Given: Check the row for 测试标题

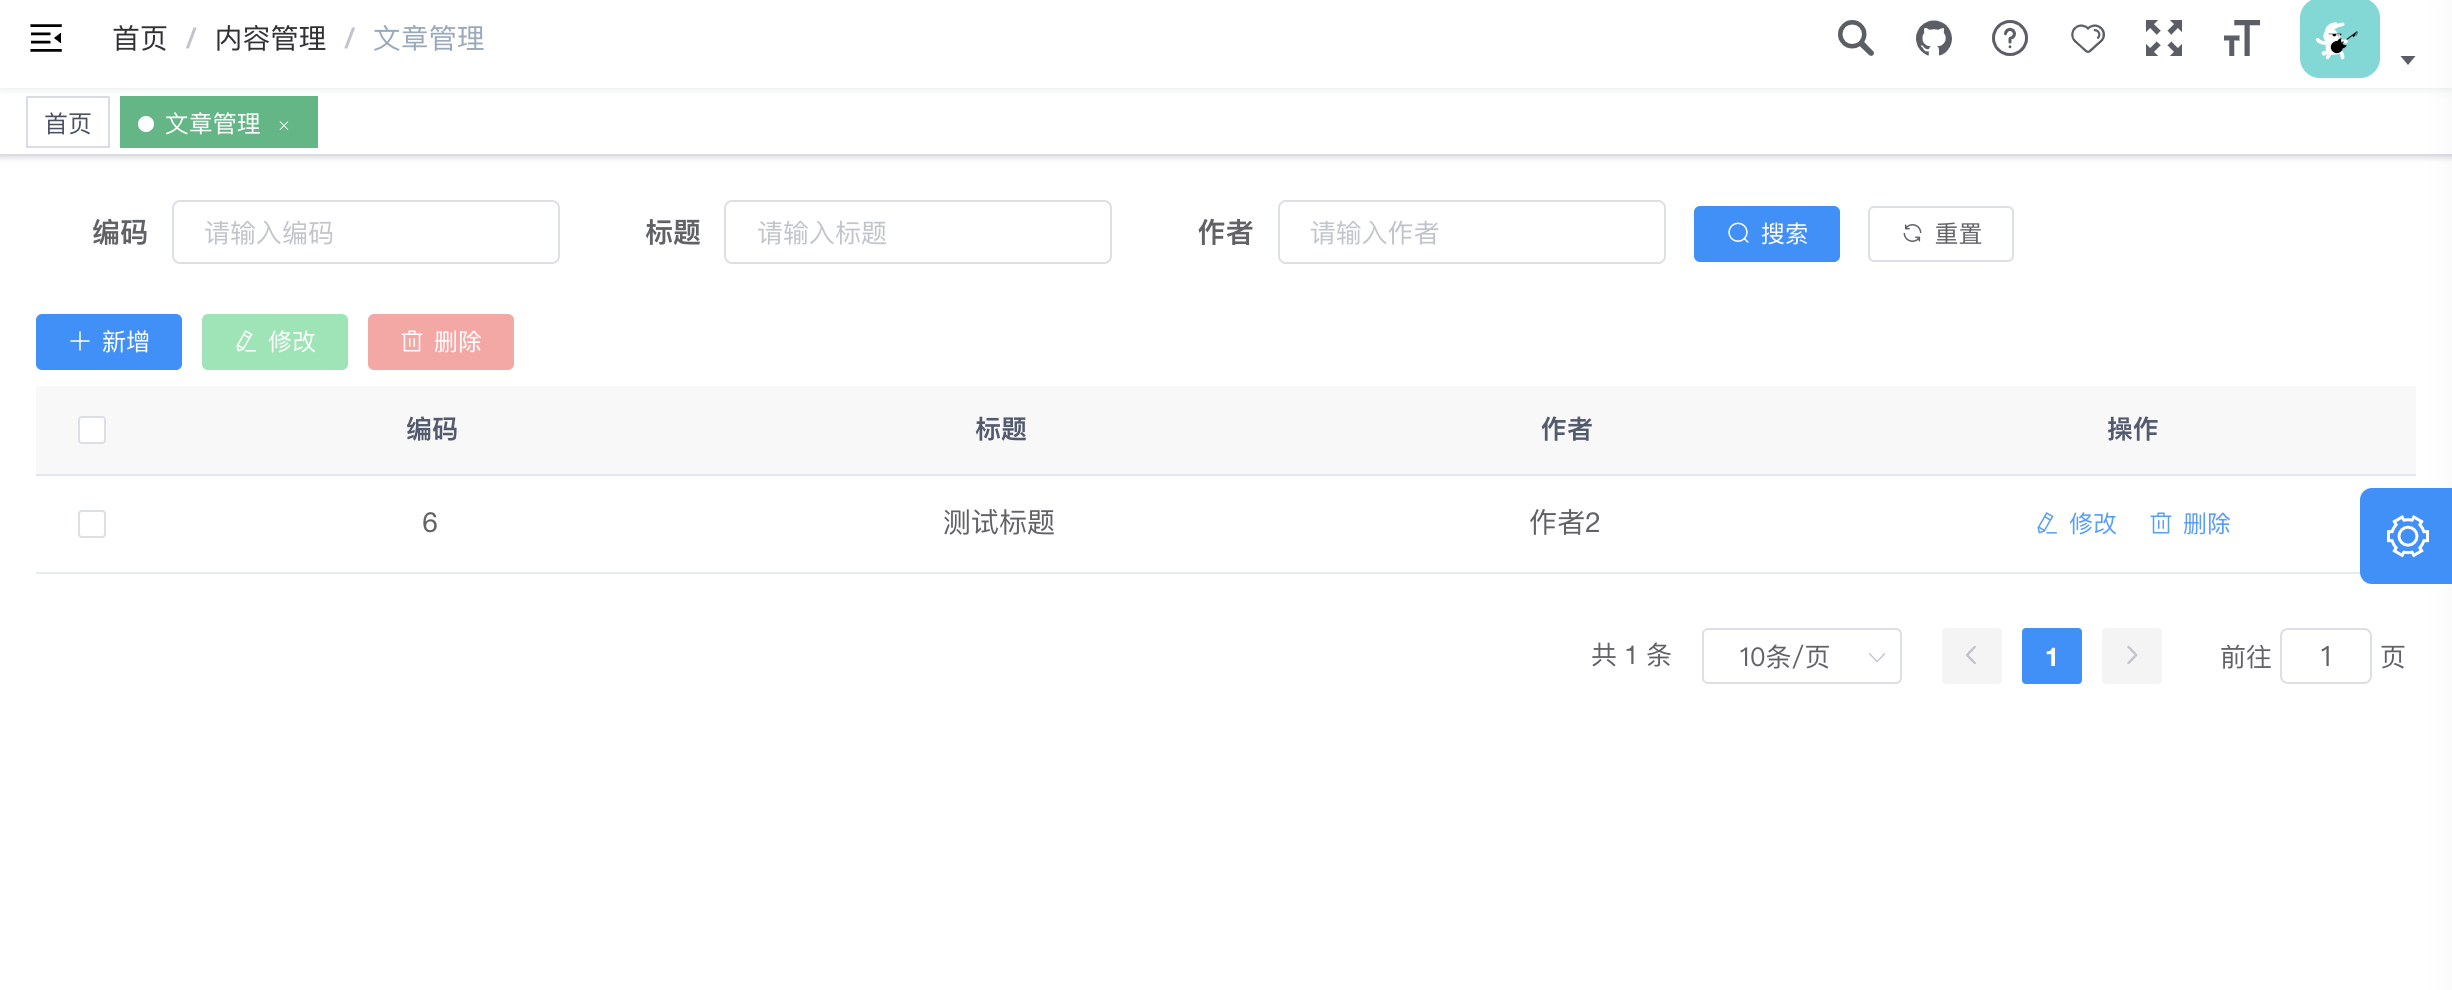Looking at the screenshot, I should click(x=92, y=524).
